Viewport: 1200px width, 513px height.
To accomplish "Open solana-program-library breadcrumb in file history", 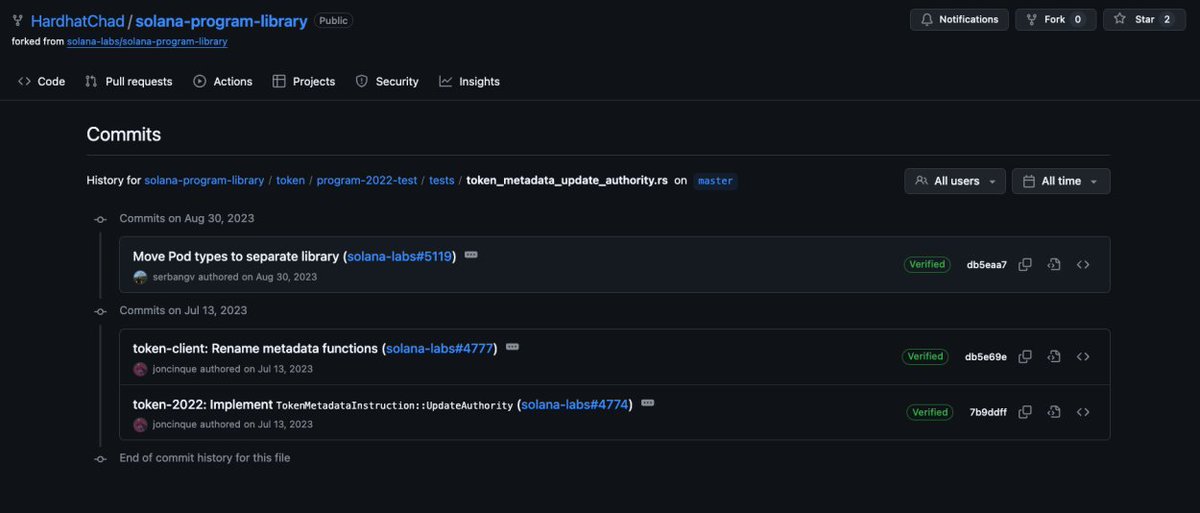I will (204, 181).
